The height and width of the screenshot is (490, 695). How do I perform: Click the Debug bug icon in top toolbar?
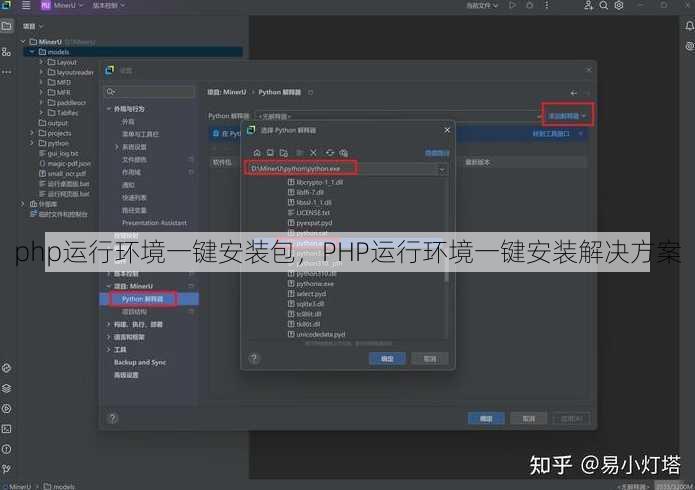click(x=530, y=5)
